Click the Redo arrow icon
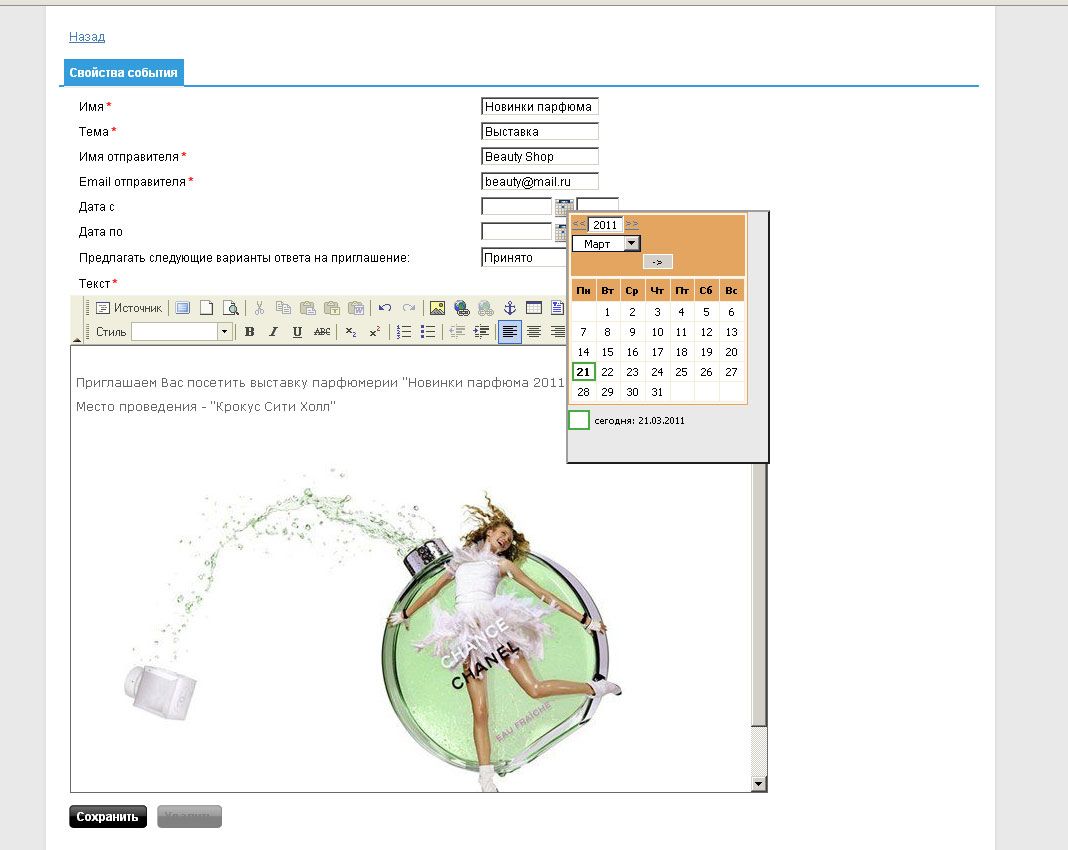The width and height of the screenshot is (1068, 850). [x=409, y=308]
